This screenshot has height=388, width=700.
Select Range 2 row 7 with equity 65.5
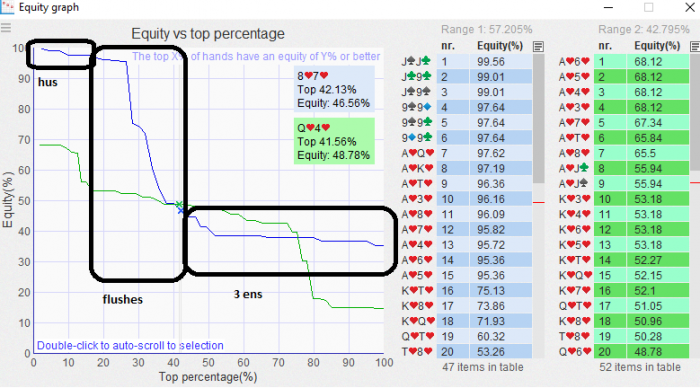[623, 153]
